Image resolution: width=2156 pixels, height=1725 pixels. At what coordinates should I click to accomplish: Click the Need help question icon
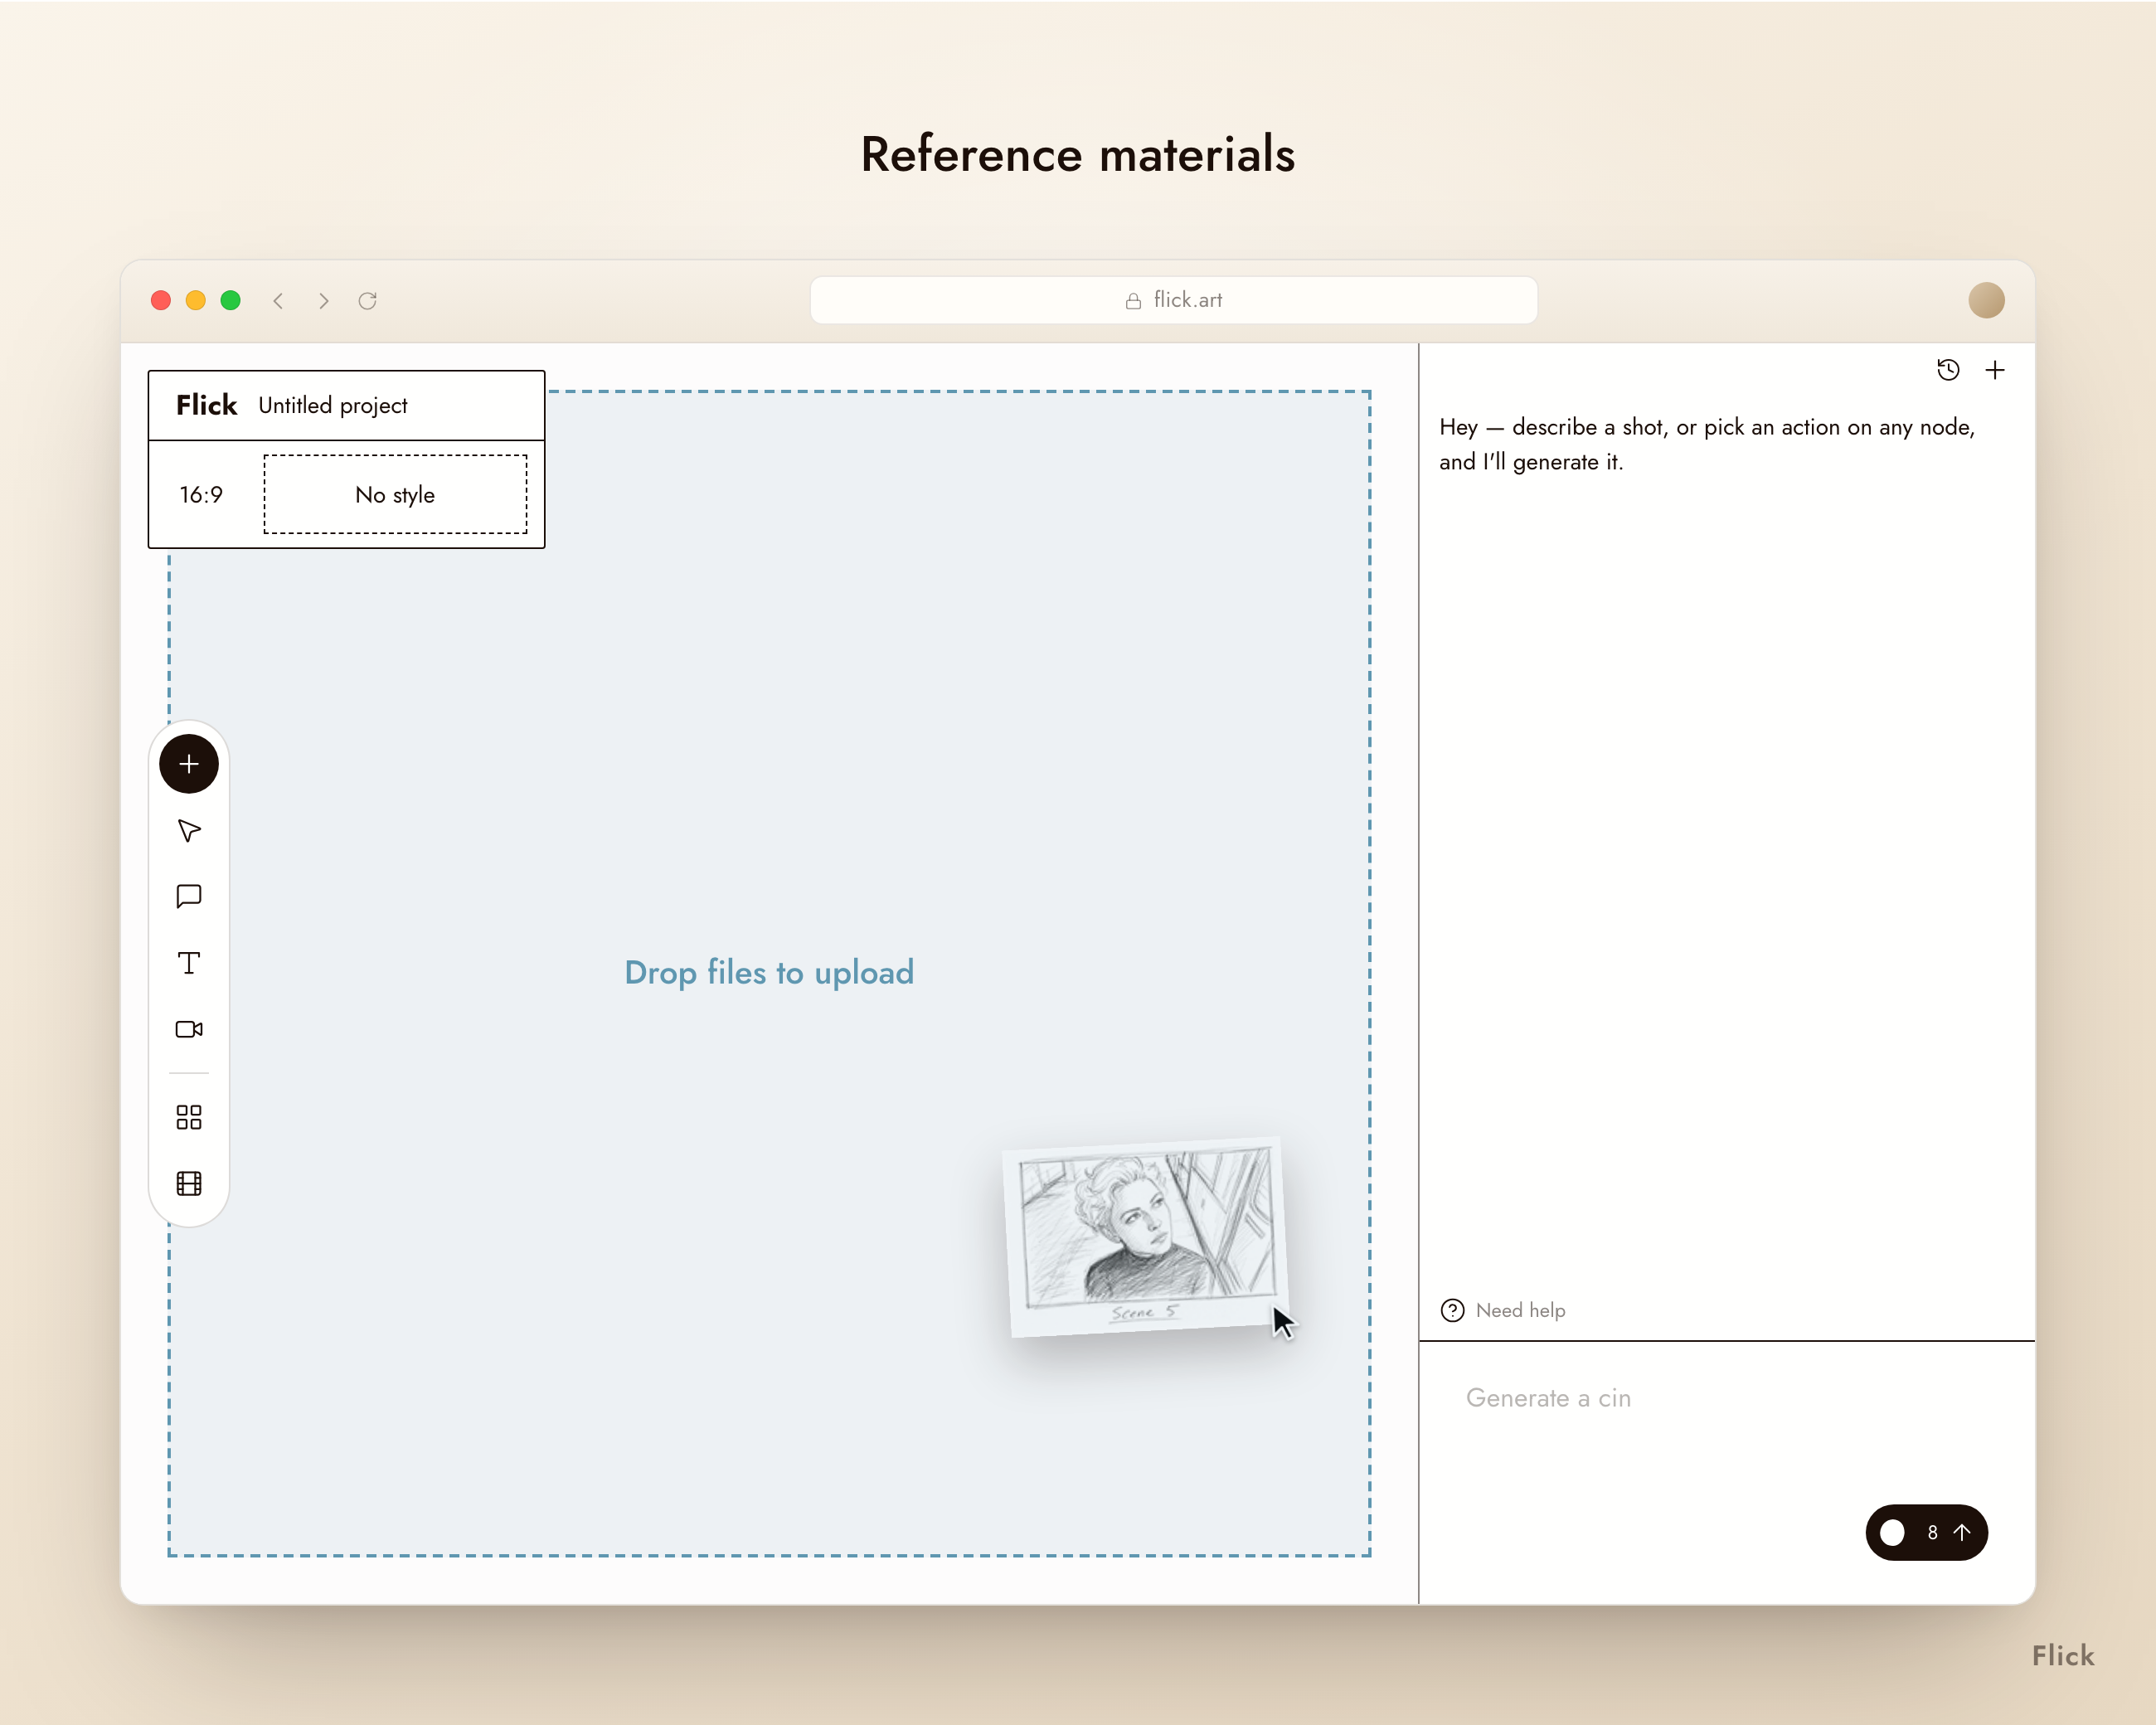tap(1452, 1310)
